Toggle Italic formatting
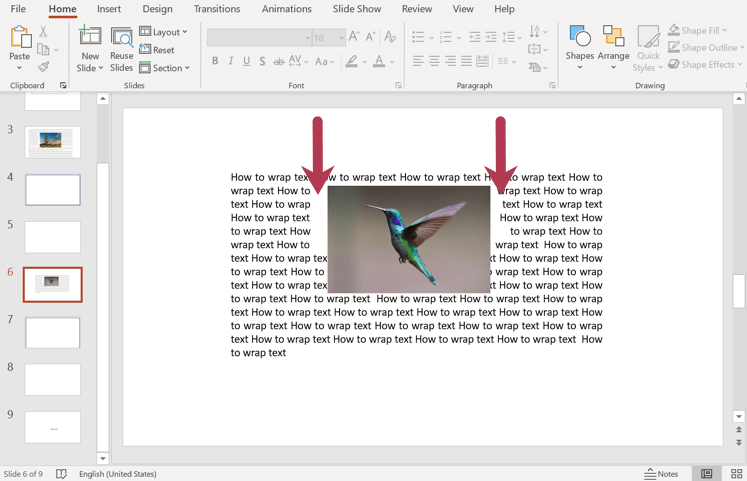Screen dimensions: 747x481 [x=231, y=61]
